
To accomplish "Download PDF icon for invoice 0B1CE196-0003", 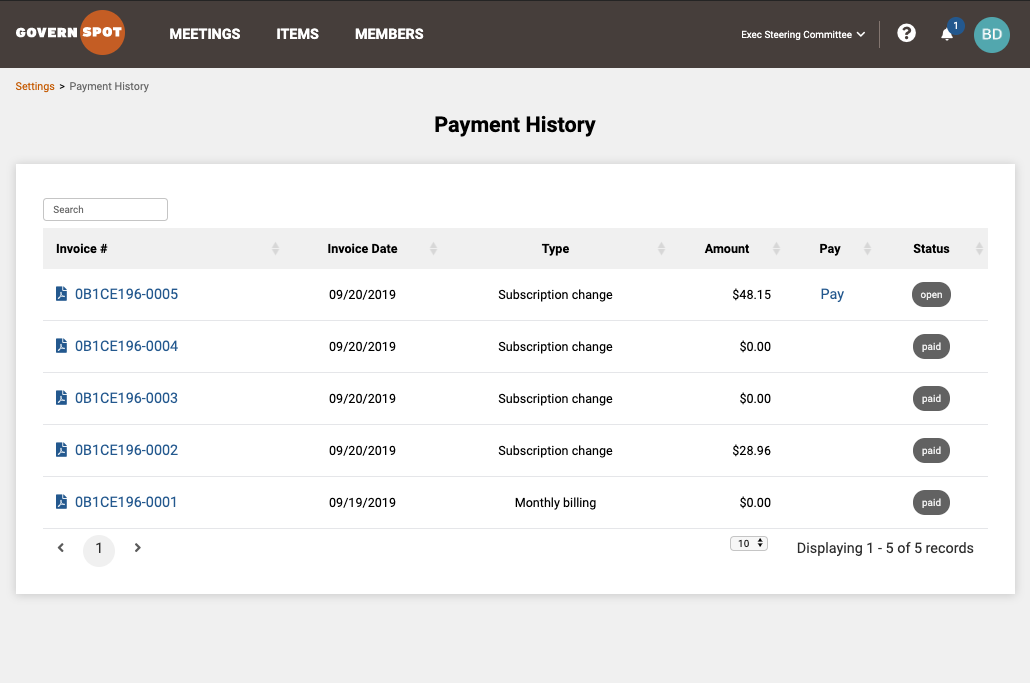I will tap(61, 397).
